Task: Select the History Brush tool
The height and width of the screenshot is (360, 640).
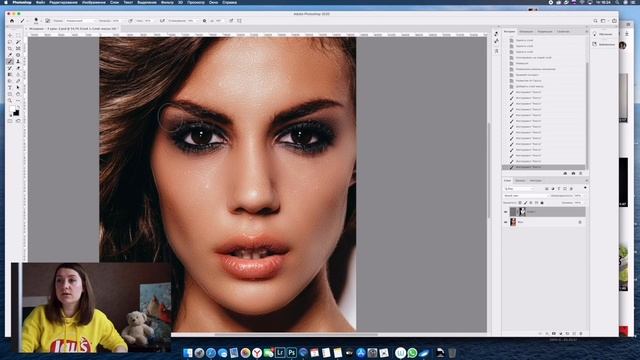Action: point(10,68)
